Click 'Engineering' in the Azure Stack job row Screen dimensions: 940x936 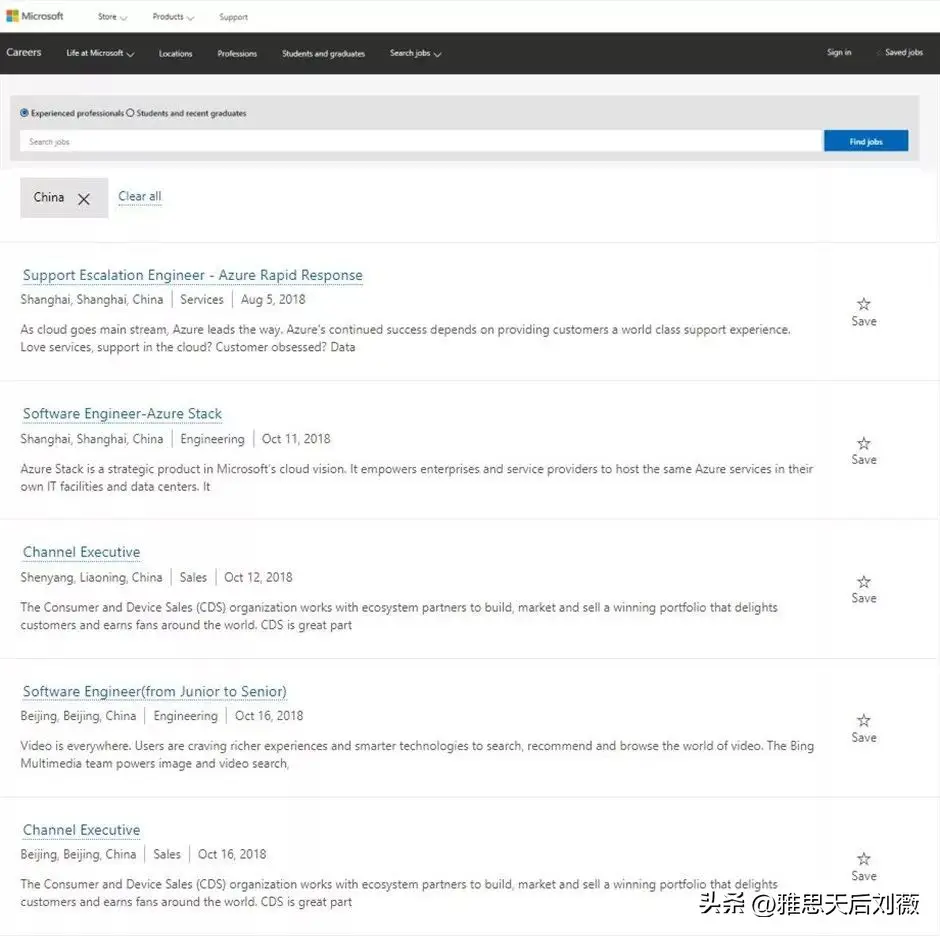coord(212,440)
